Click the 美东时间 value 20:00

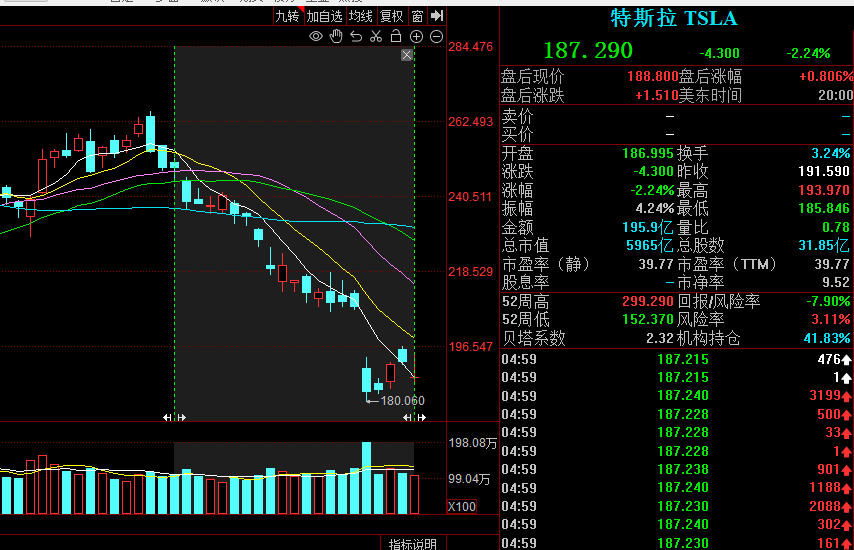[835, 95]
